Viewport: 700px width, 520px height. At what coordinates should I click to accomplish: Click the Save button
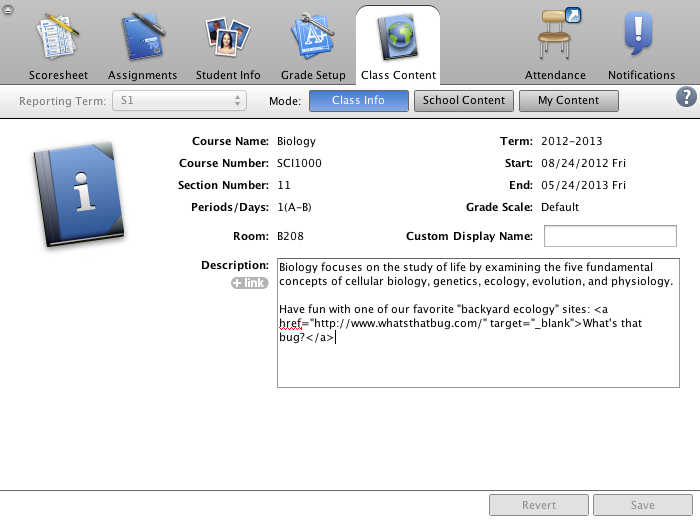pos(643,505)
